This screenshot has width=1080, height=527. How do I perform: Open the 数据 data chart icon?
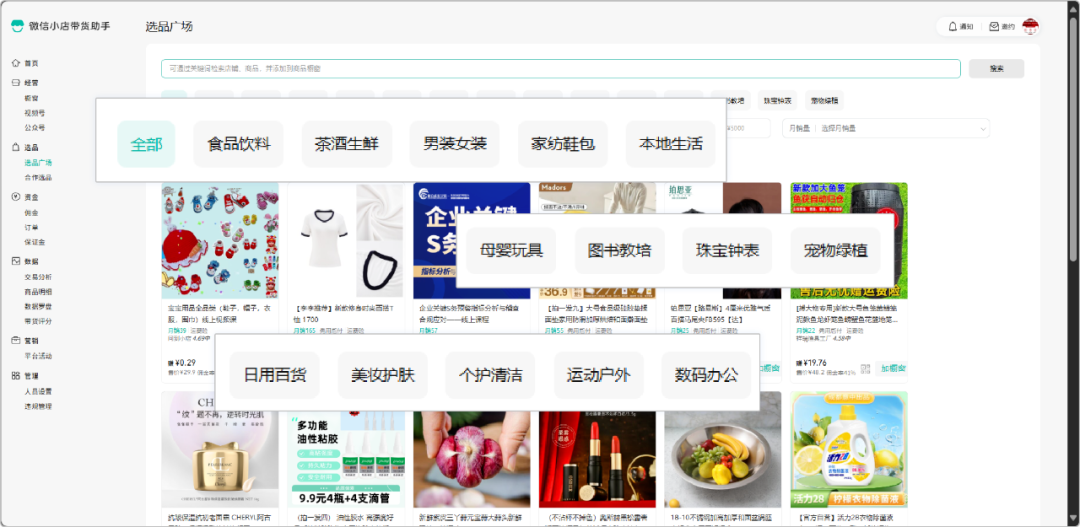click(x=15, y=261)
